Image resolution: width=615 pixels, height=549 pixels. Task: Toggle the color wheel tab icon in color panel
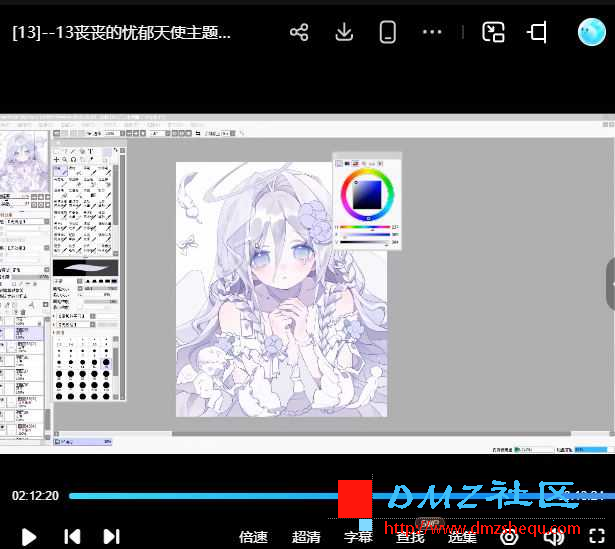(339, 164)
